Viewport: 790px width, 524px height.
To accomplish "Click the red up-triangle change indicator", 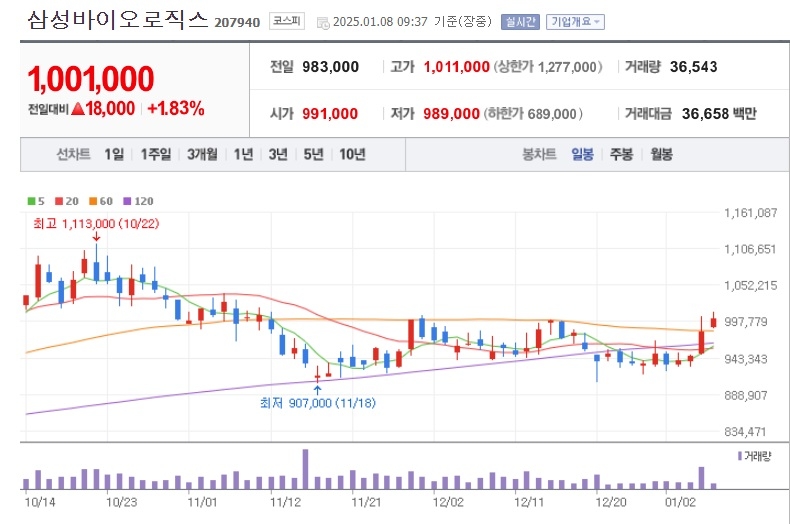I will coord(78,108).
